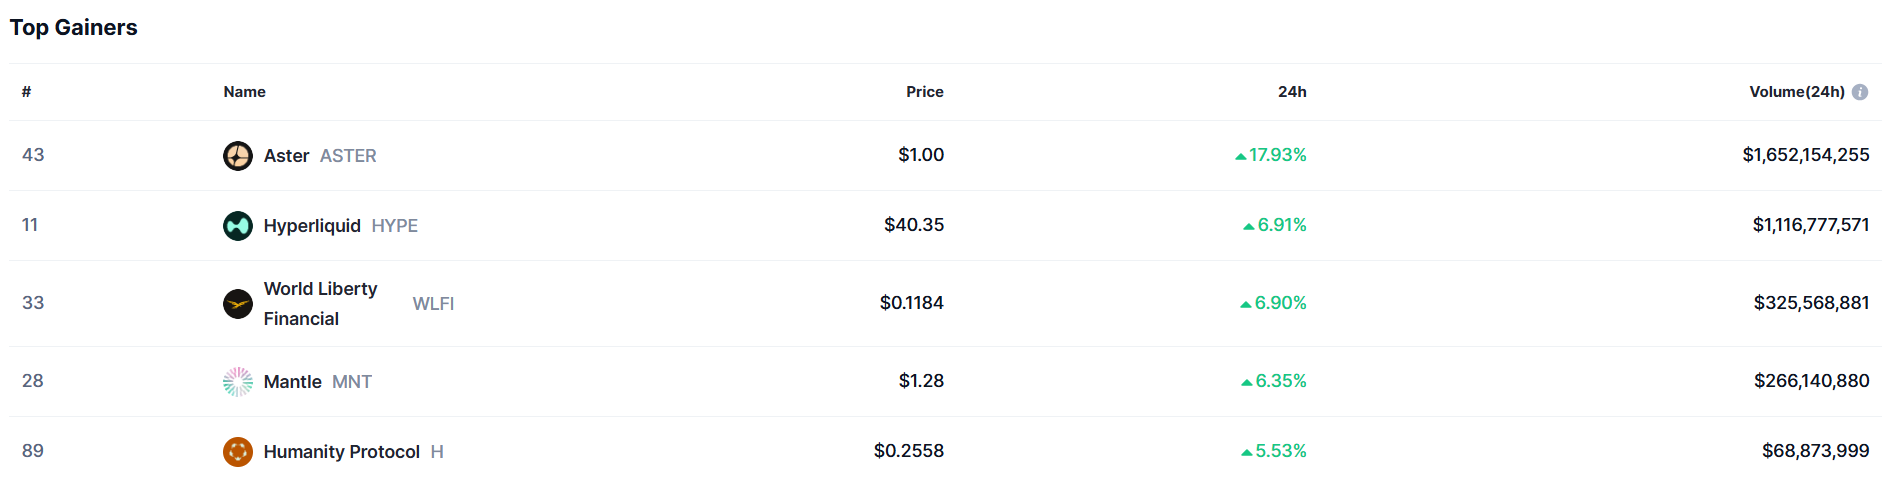Click the Hyperliquid coin logo icon
Viewport: 1890px width, 481px height.
(x=237, y=226)
